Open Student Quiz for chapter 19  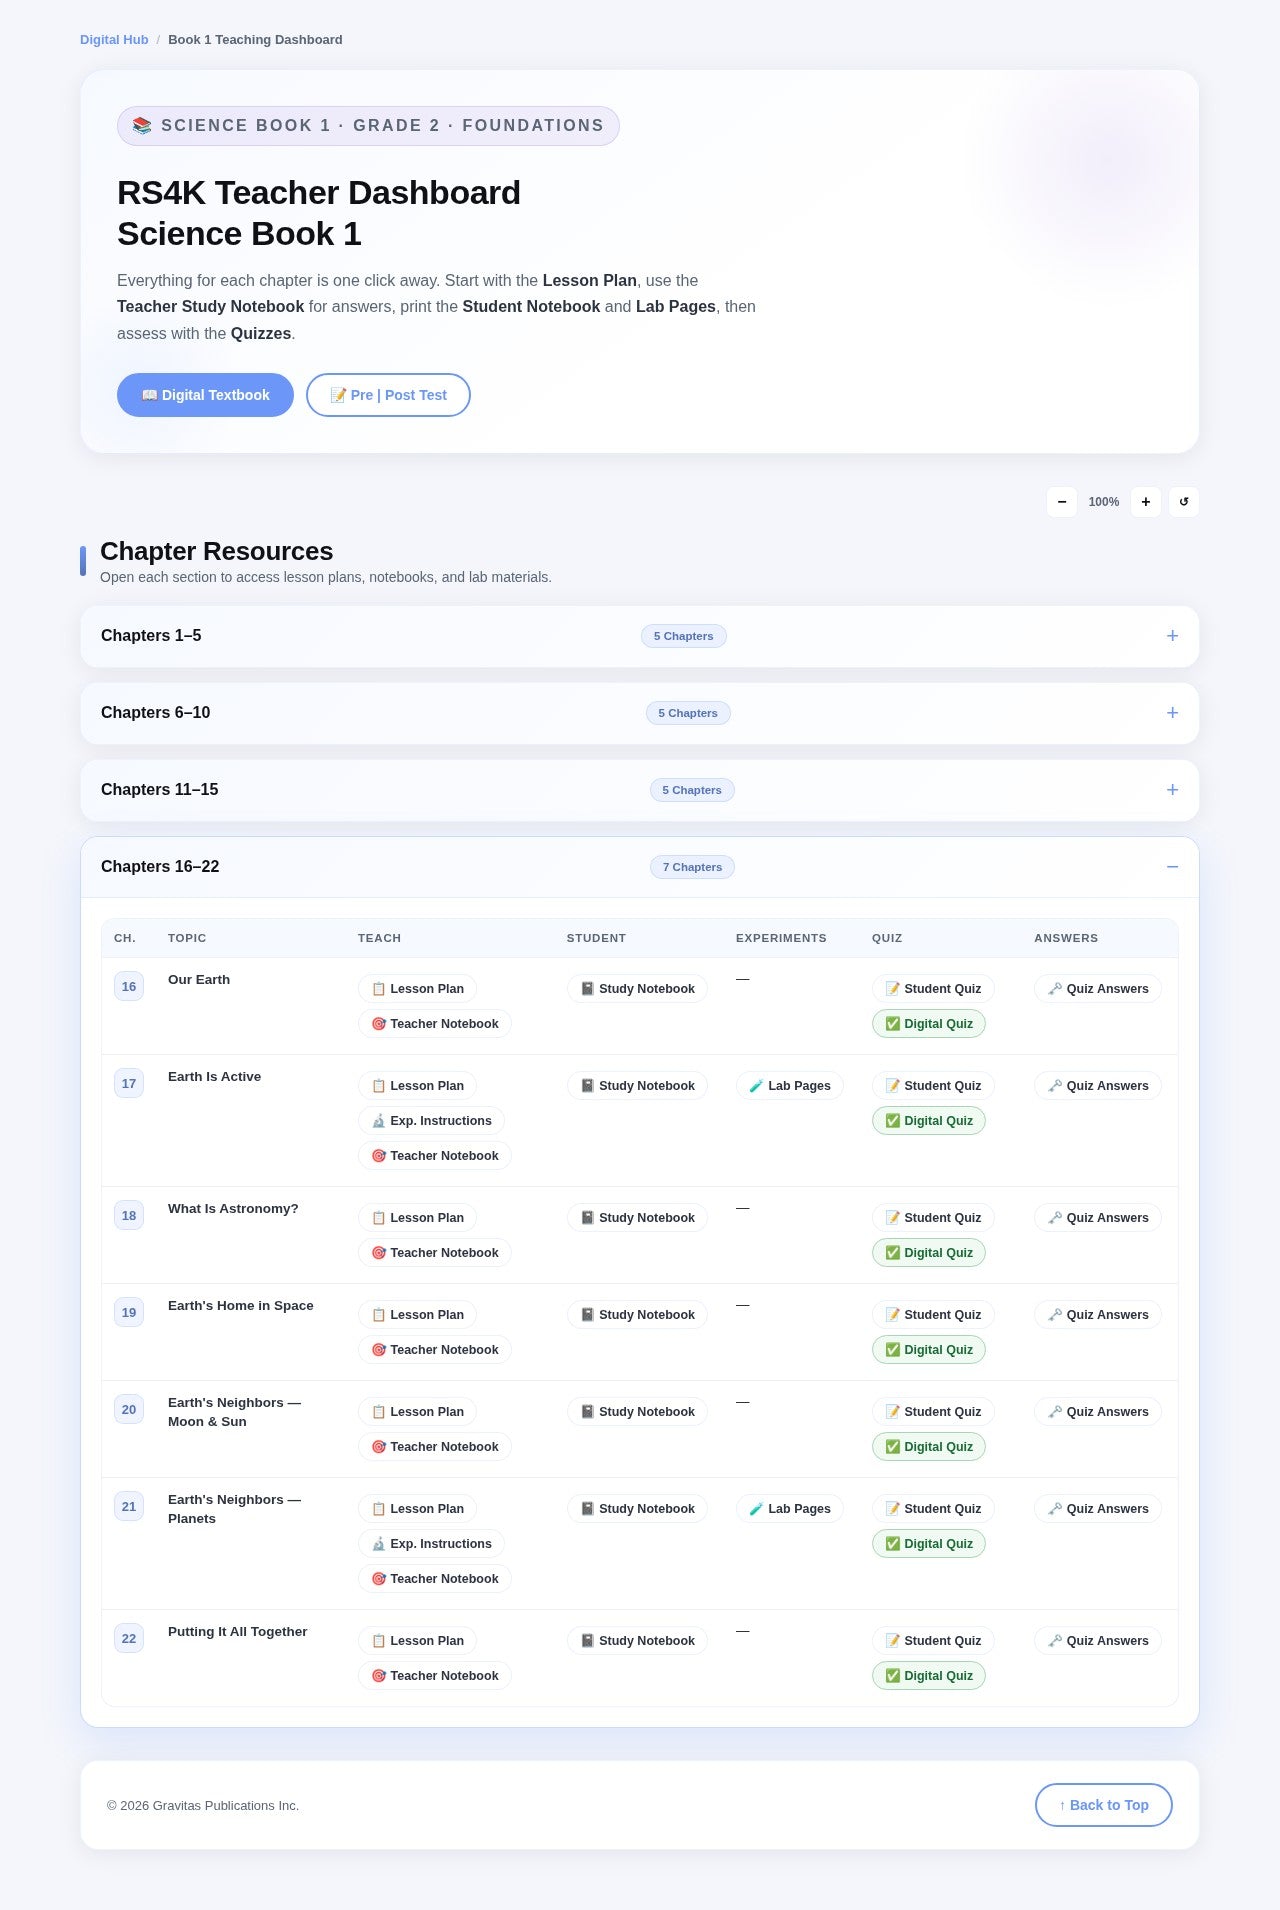[933, 1315]
